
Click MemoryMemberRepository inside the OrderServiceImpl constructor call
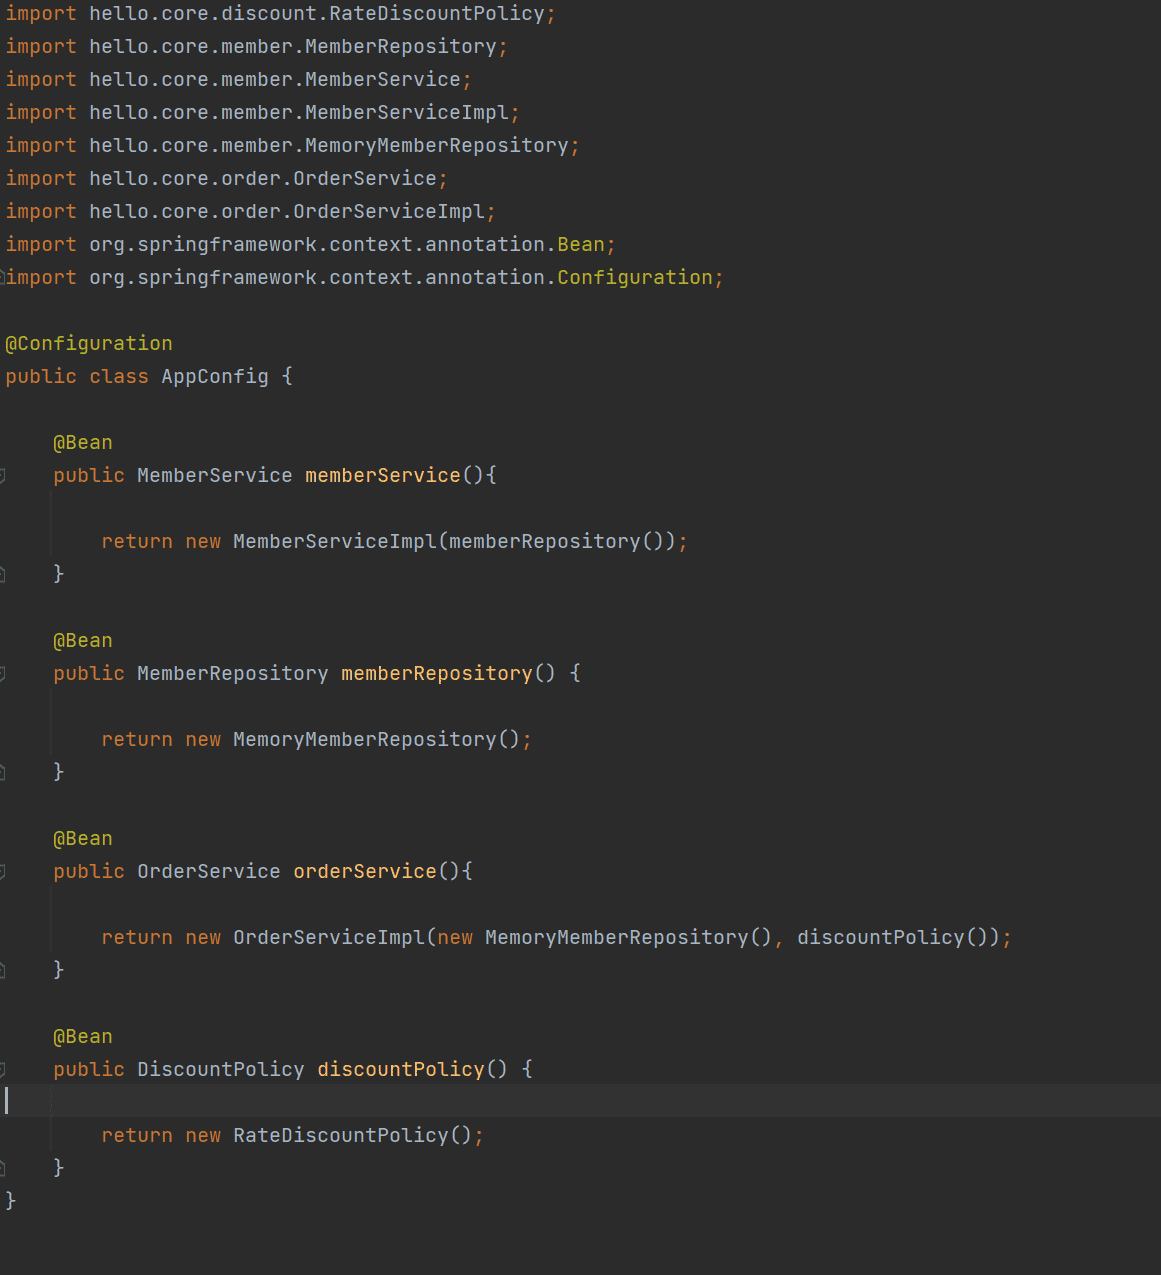[617, 938]
